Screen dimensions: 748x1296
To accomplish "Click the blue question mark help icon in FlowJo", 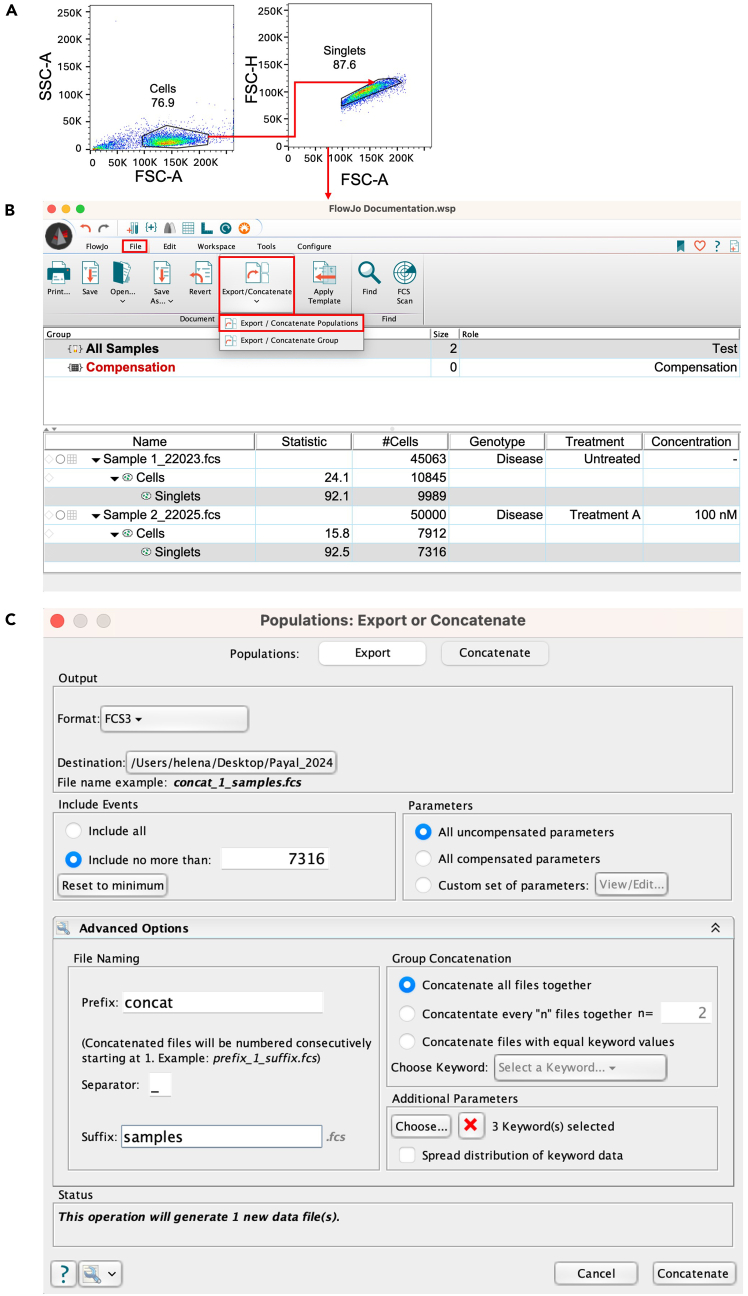I will point(717,245).
